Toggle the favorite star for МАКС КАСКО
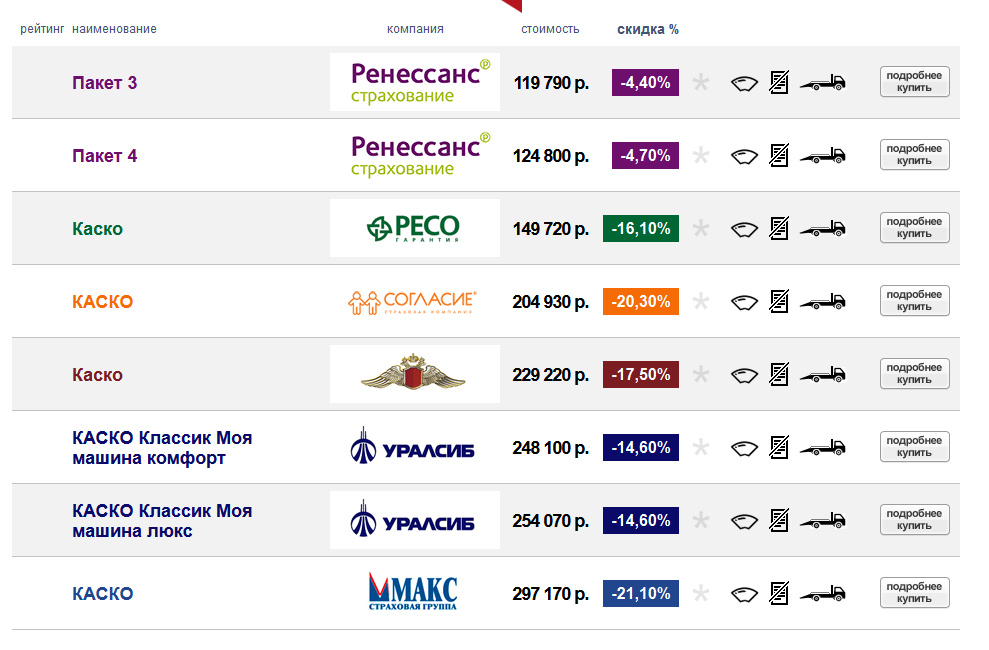The width and height of the screenshot is (989, 650). [701, 593]
